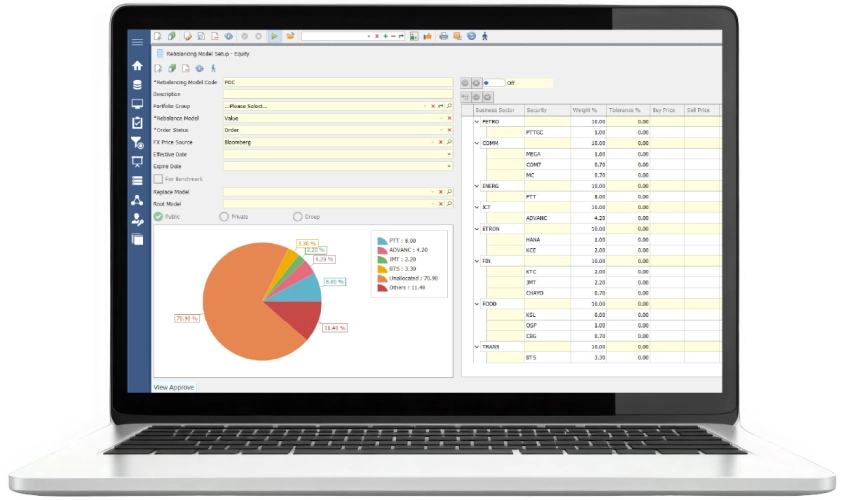Image resolution: width=841 pixels, height=500 pixels.
Task: Select the Group radio option
Action: (297, 216)
